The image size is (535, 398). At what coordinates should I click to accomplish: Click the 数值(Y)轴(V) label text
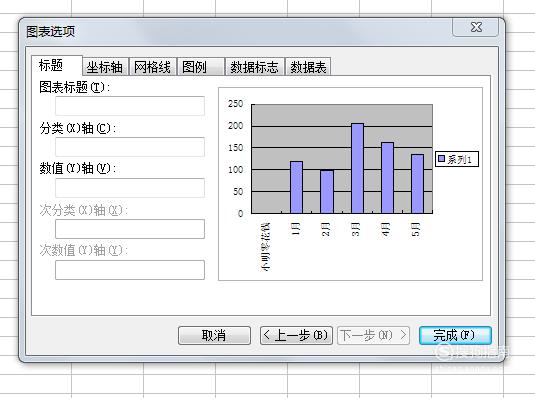coord(77,168)
